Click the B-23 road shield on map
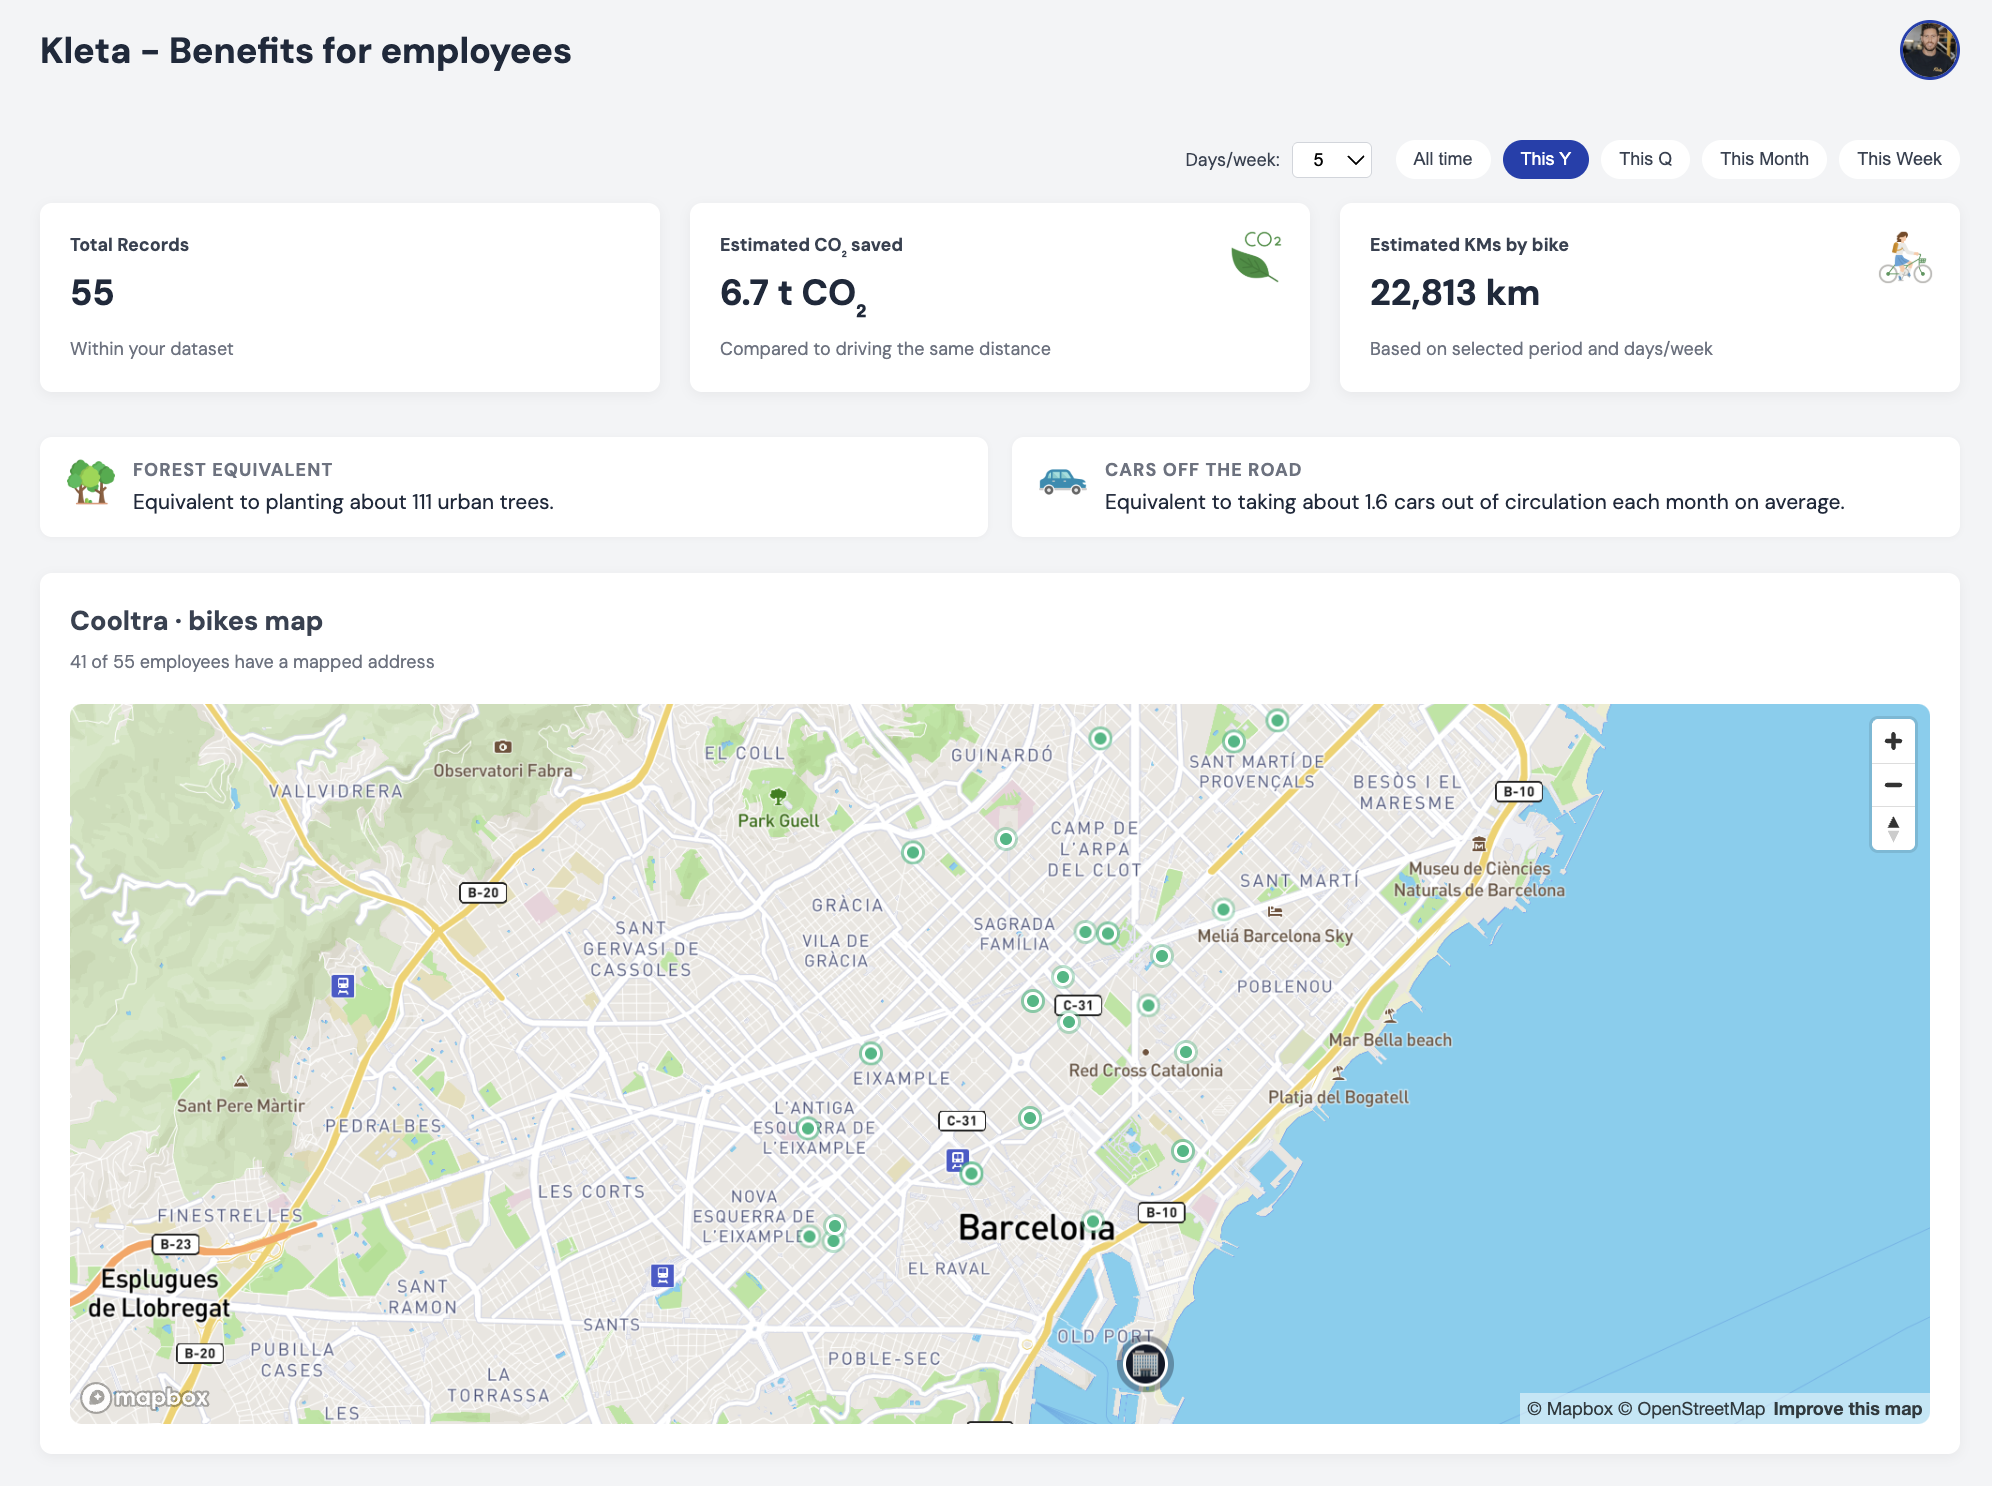The height and width of the screenshot is (1486, 1992). click(176, 1244)
